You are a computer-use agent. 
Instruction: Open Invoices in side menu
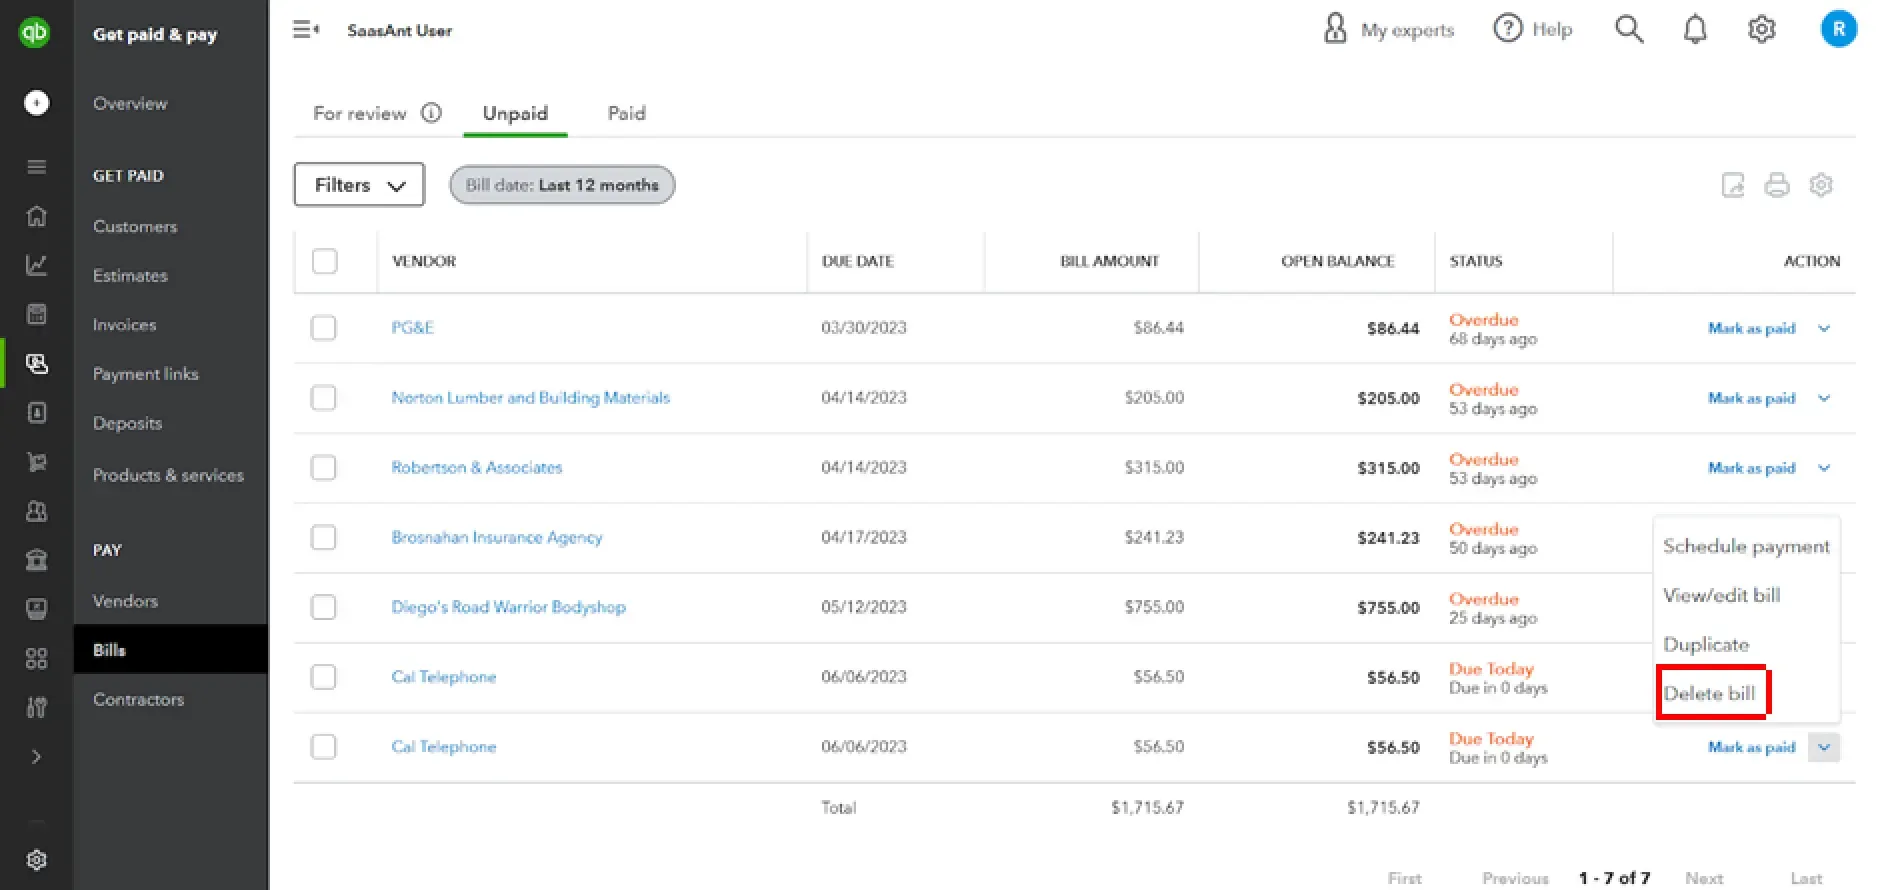(124, 324)
